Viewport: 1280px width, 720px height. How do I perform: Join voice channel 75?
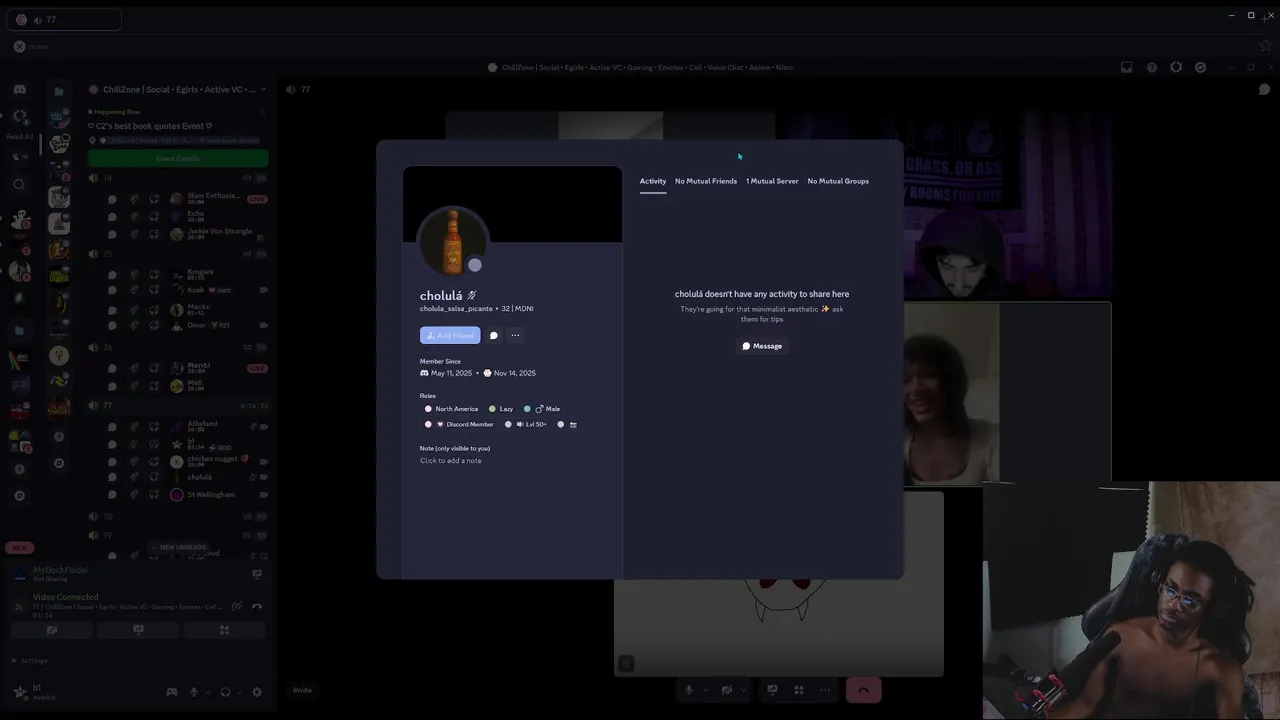tap(178, 254)
